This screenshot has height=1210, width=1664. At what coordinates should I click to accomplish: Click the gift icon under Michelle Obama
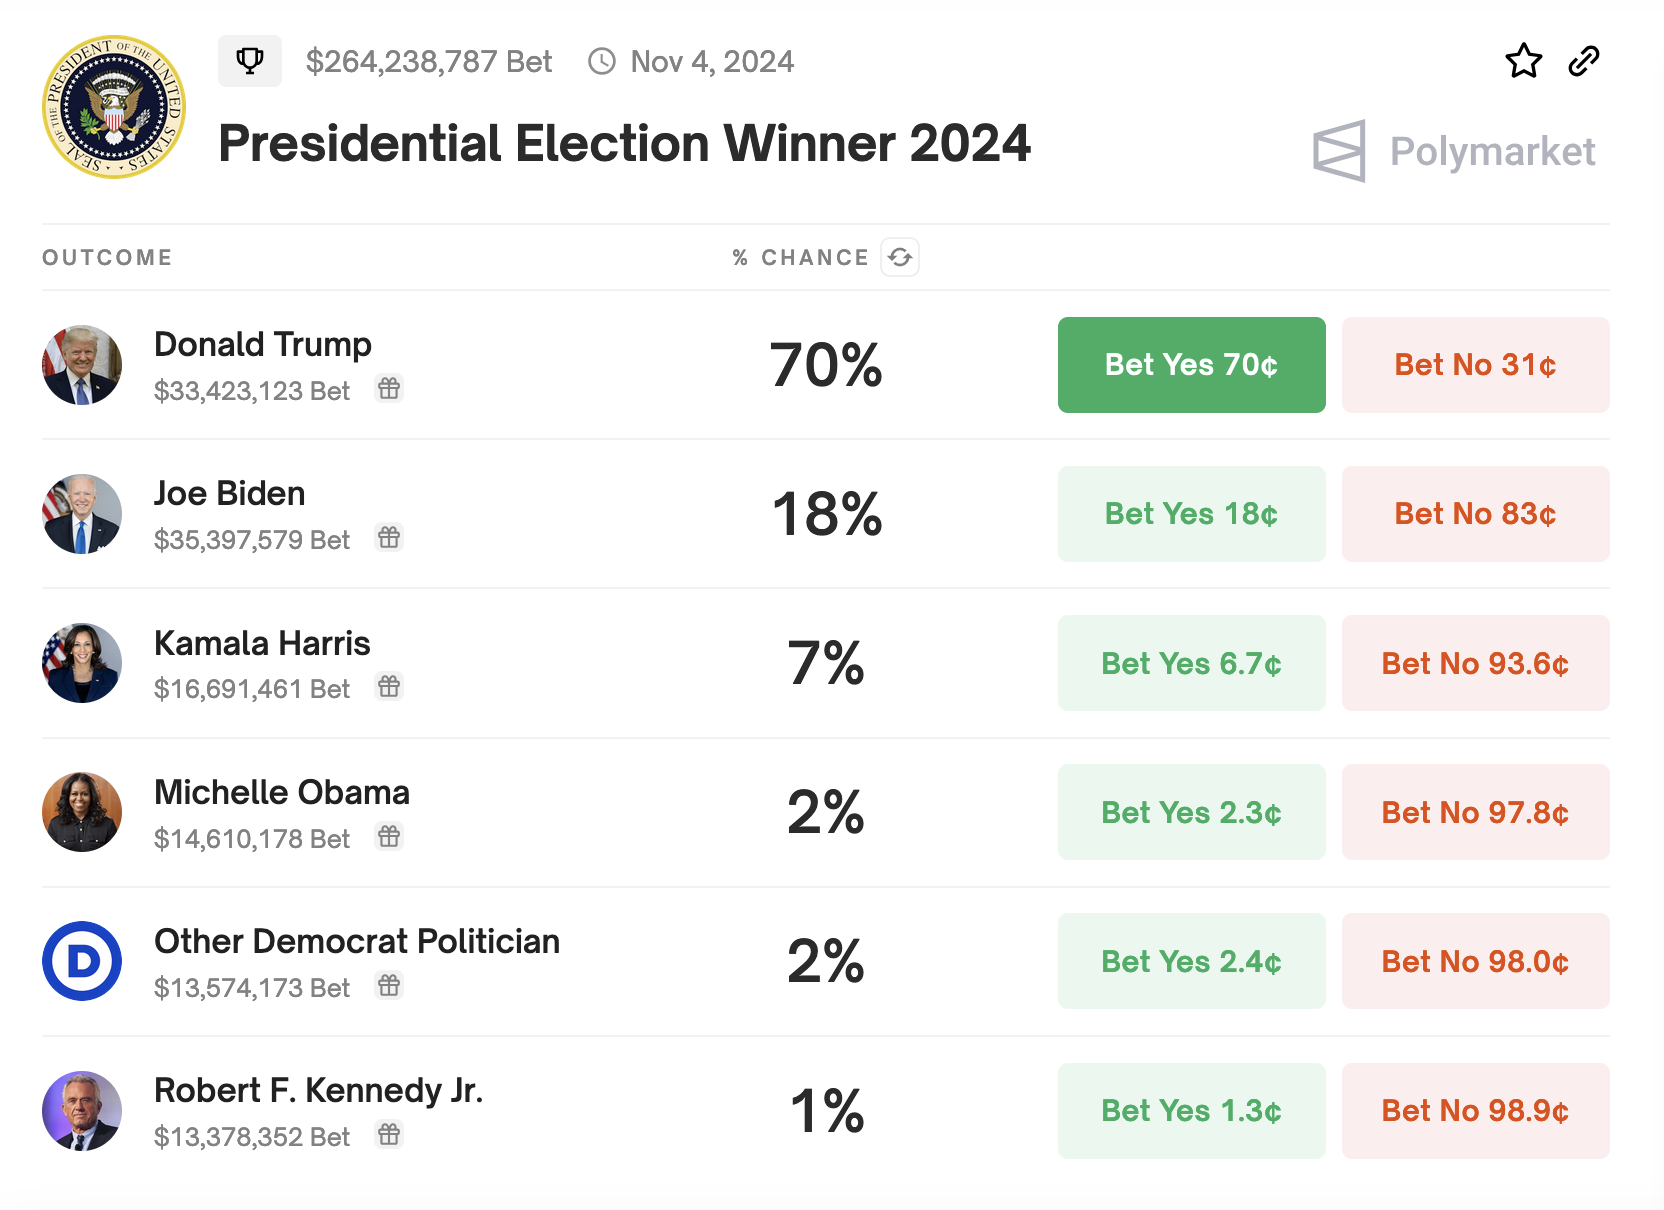389,836
